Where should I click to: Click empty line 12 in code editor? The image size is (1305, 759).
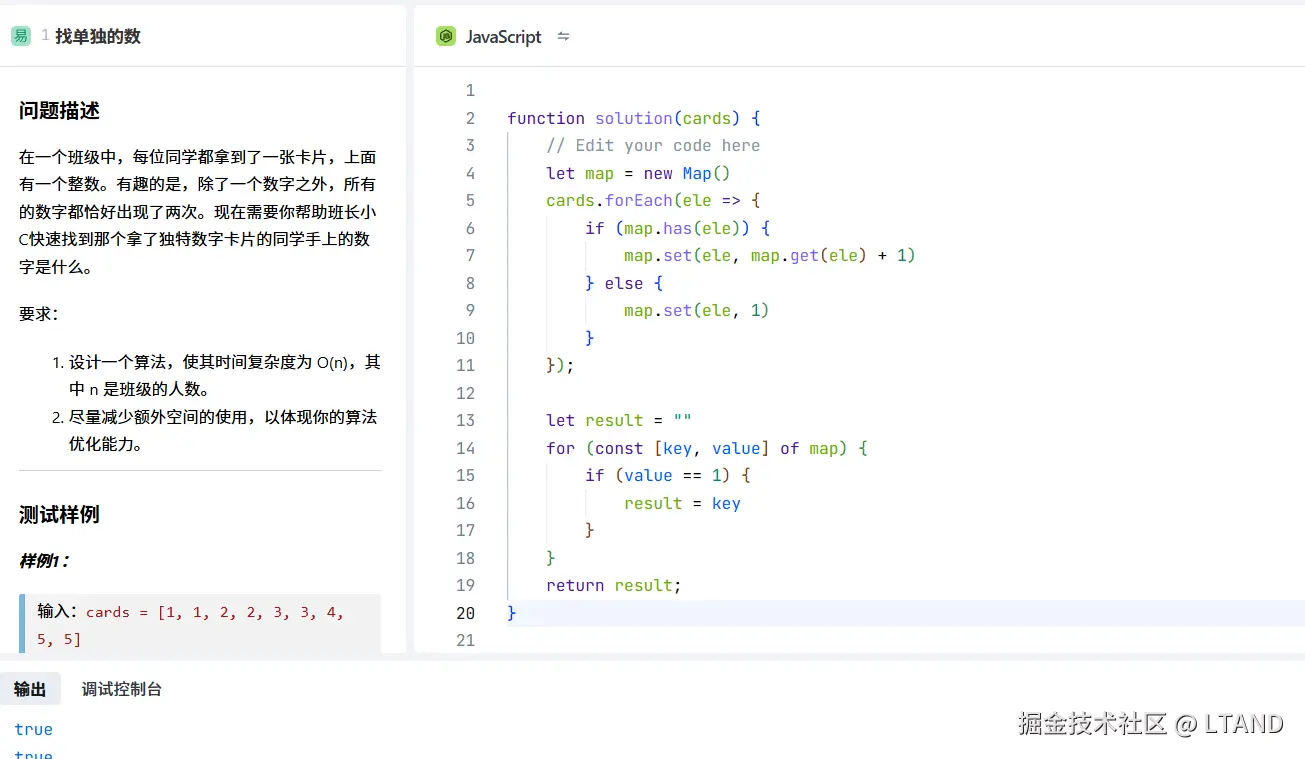coord(700,393)
